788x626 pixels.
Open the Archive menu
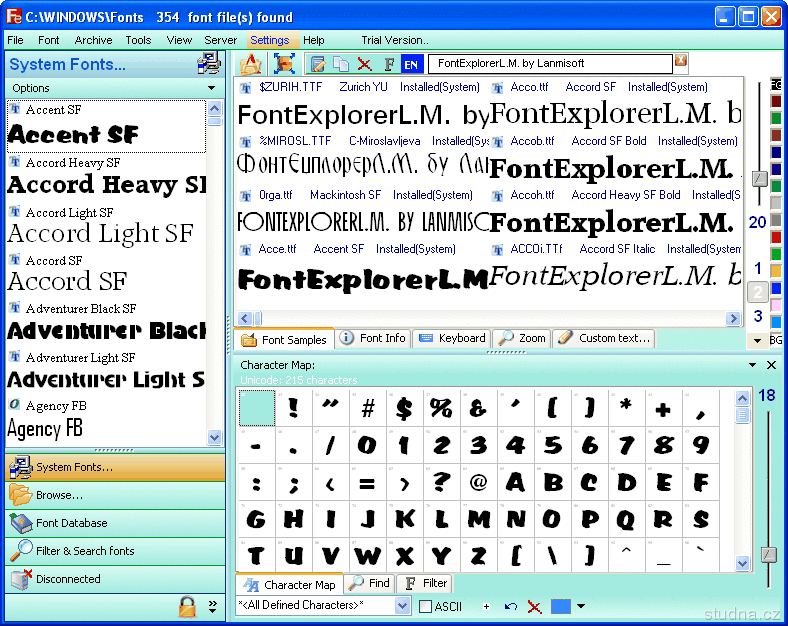click(93, 40)
